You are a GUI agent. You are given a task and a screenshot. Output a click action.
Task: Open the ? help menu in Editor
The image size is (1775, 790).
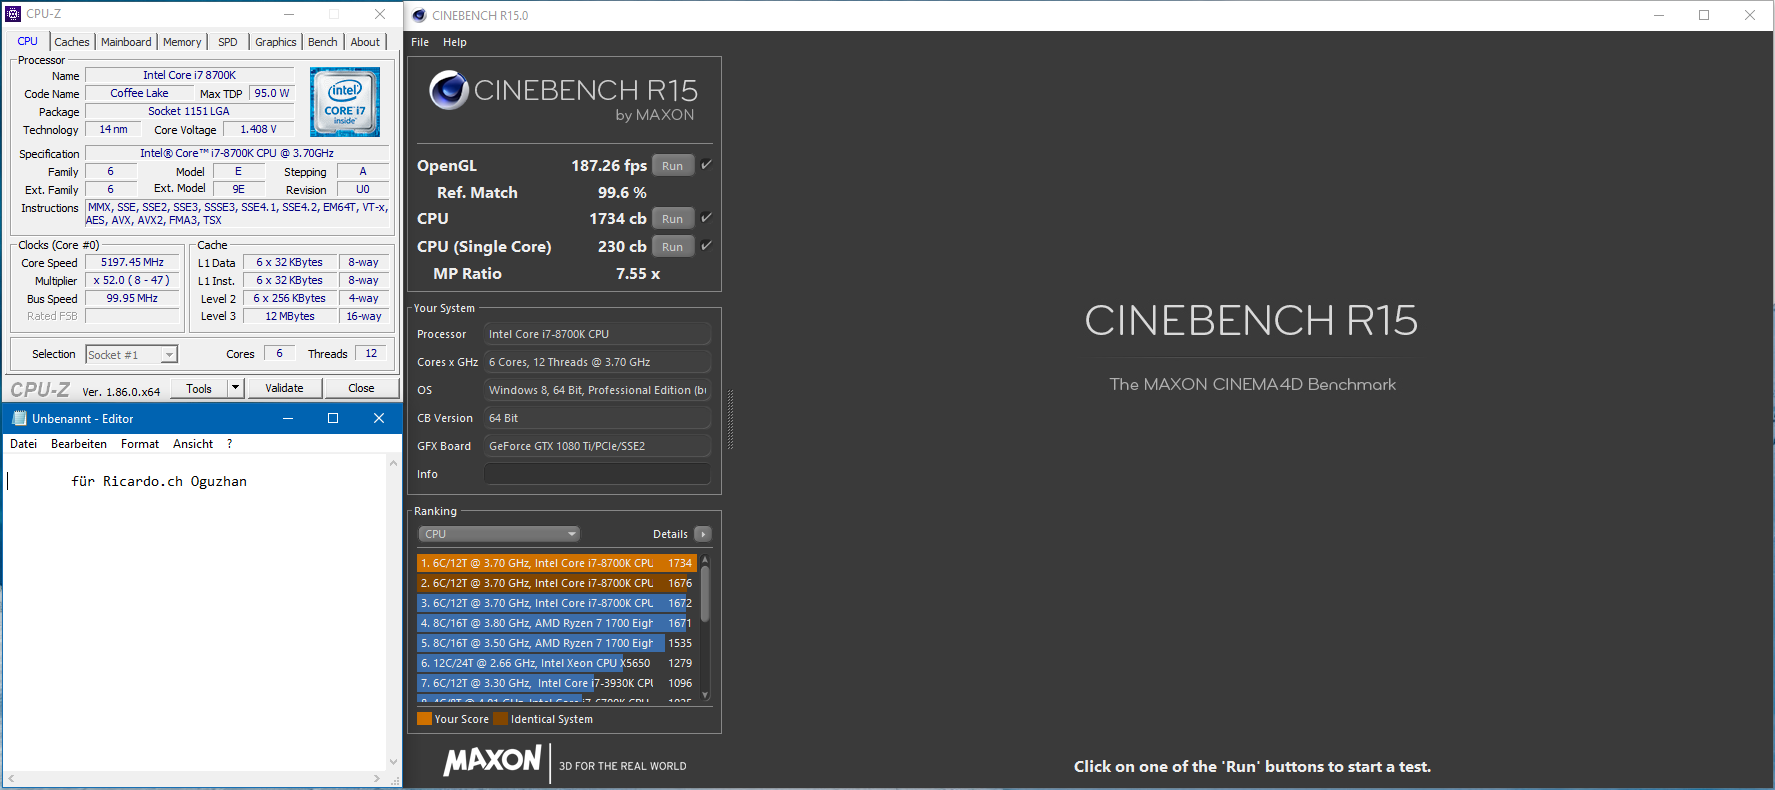(x=229, y=444)
